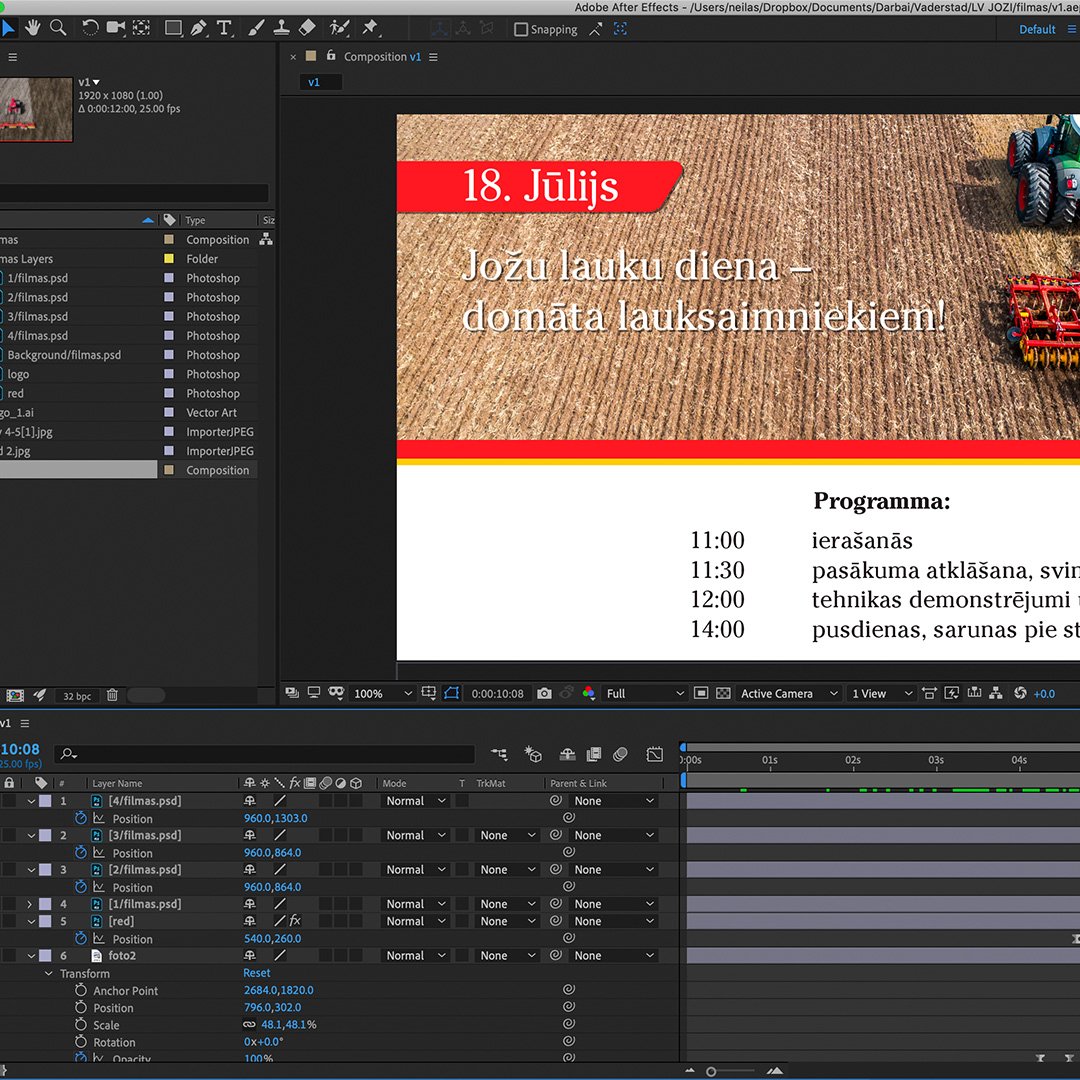Select the Zoom magnifier tool
1080x1080 pixels.
coord(59,28)
